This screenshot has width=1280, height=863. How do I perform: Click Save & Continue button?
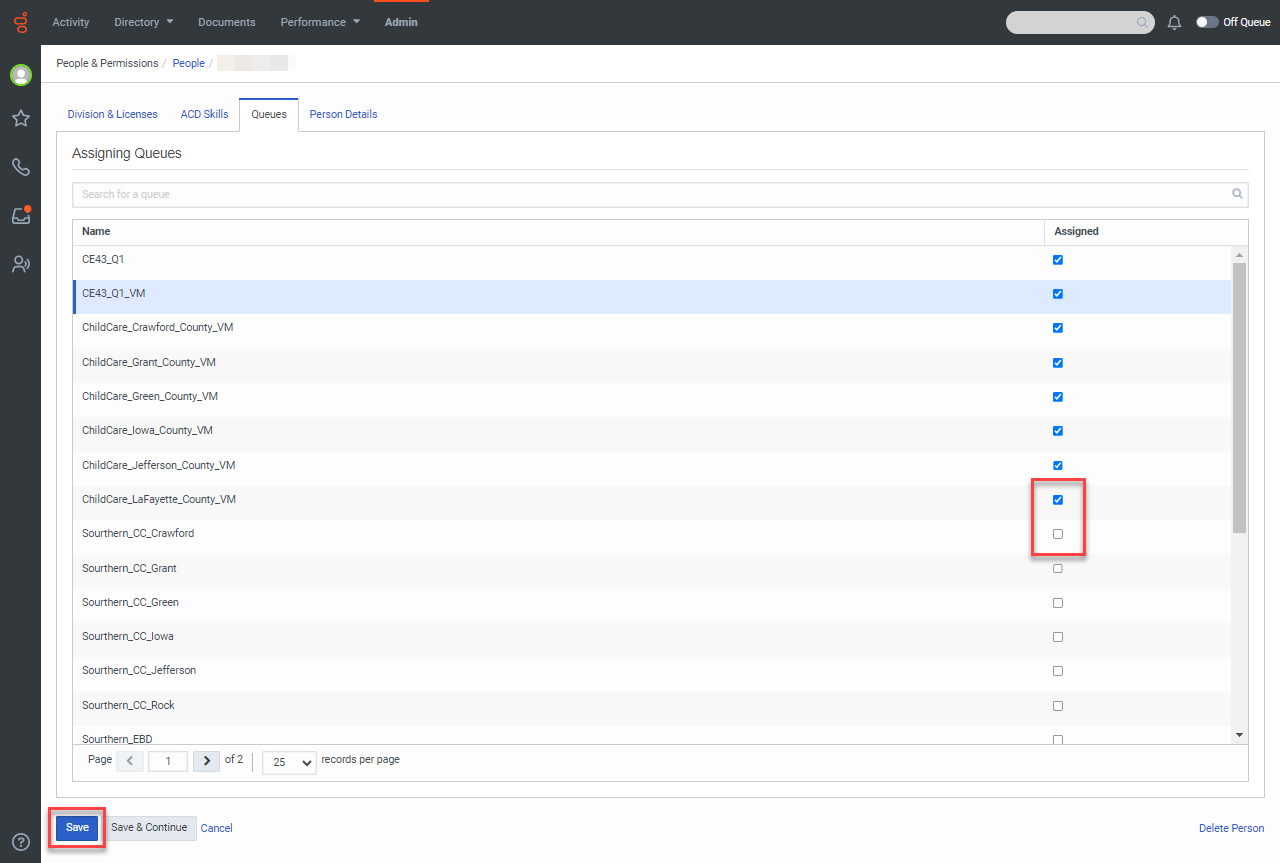pyautogui.click(x=149, y=828)
